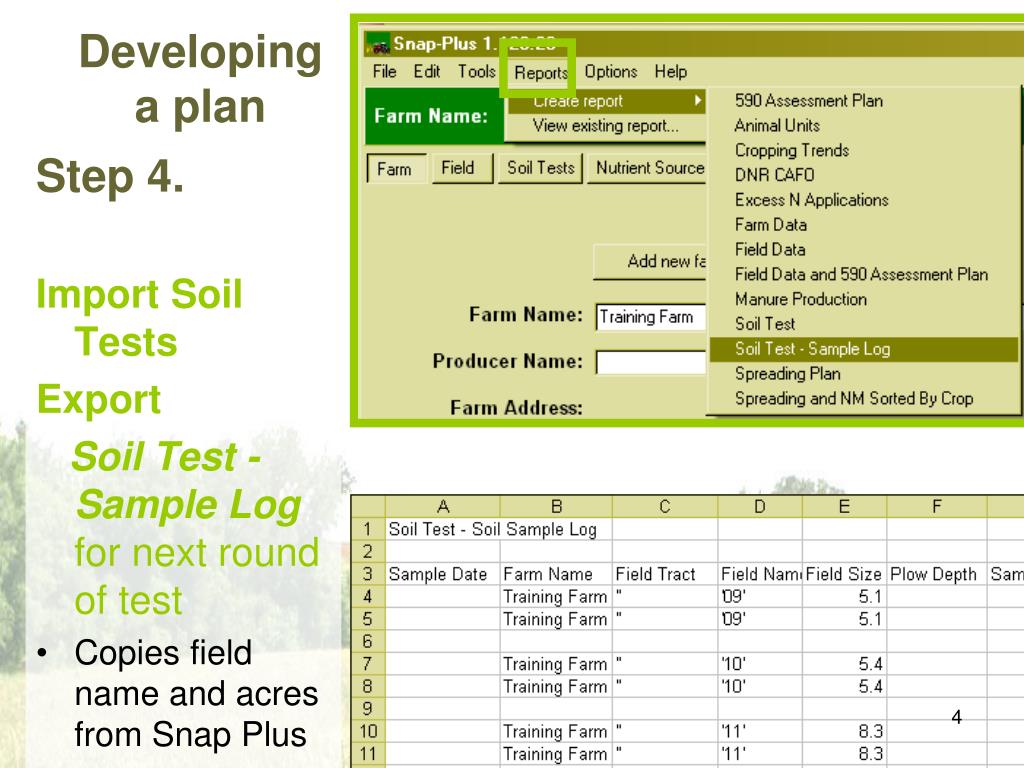Choose View existing report...
This screenshot has height=768, width=1024.
pyautogui.click(x=605, y=126)
